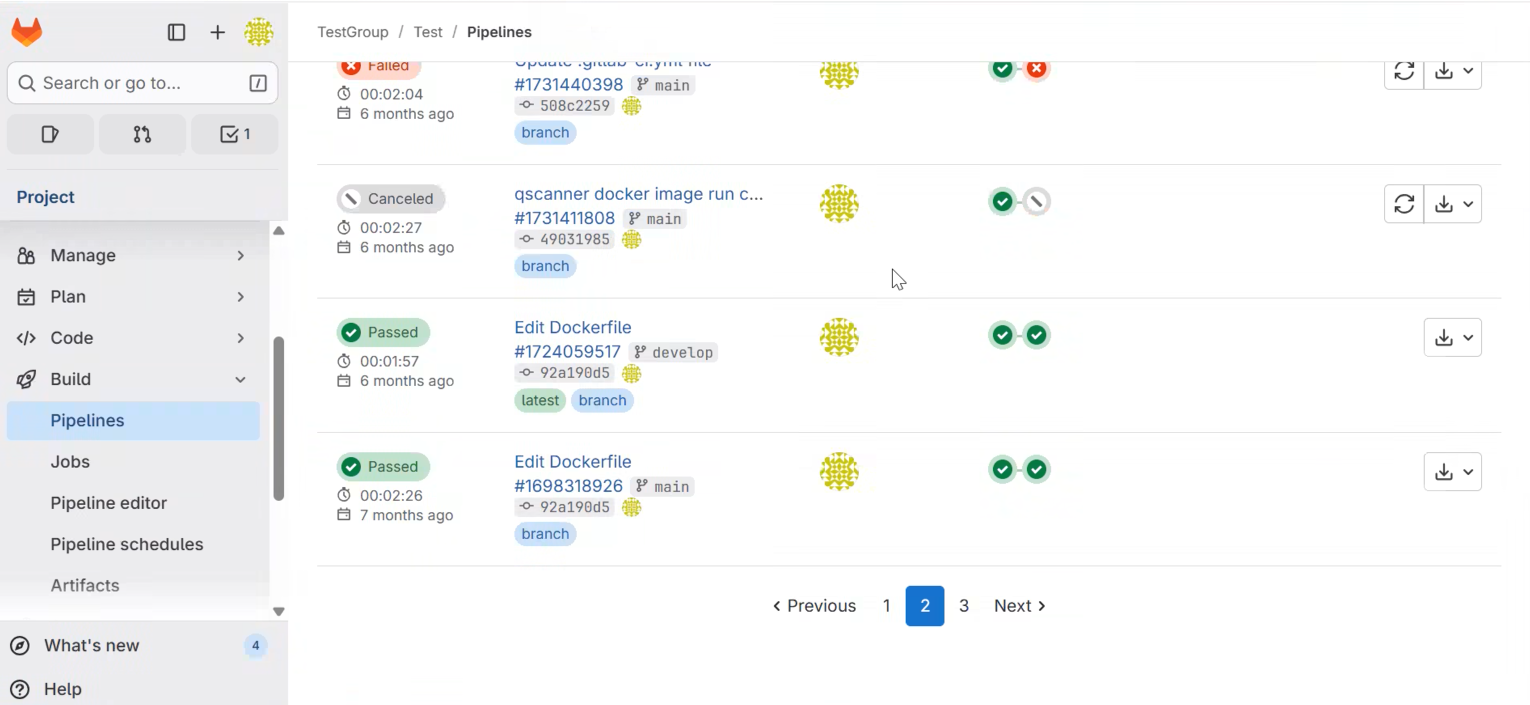
Task: Click the sidebar scrollbar thumb
Action: pos(279,418)
